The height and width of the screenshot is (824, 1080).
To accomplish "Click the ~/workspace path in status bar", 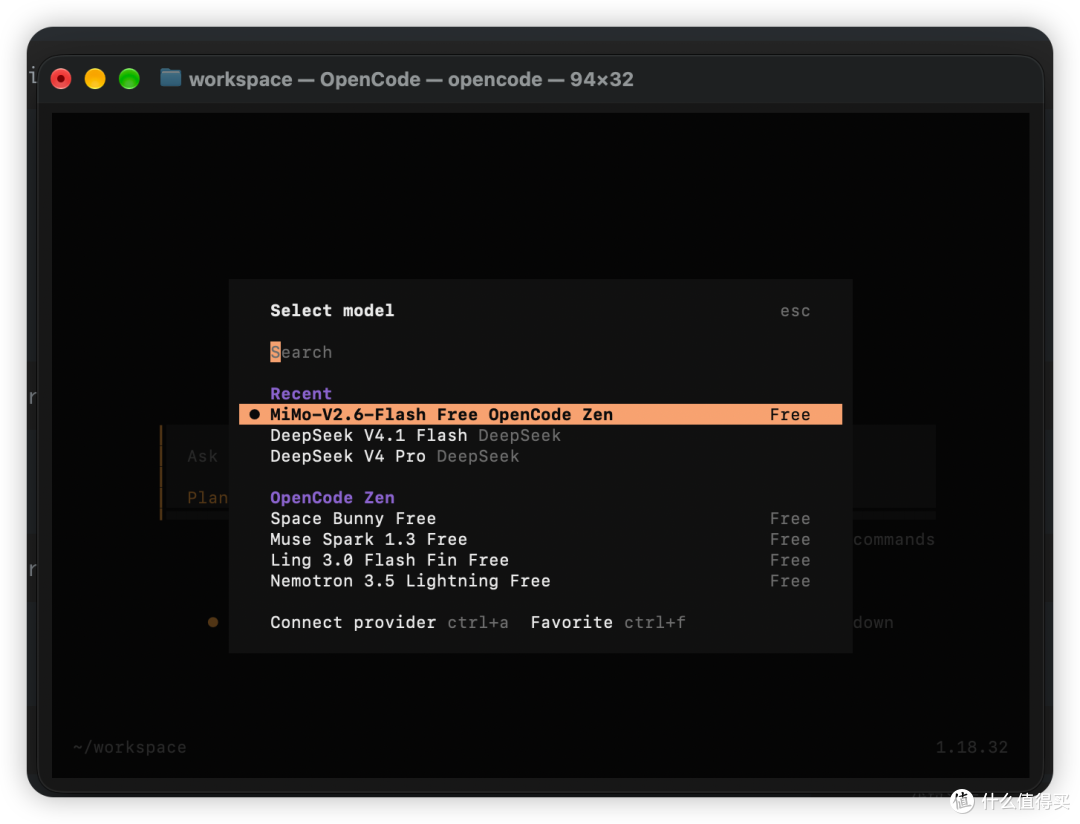I will [130, 747].
